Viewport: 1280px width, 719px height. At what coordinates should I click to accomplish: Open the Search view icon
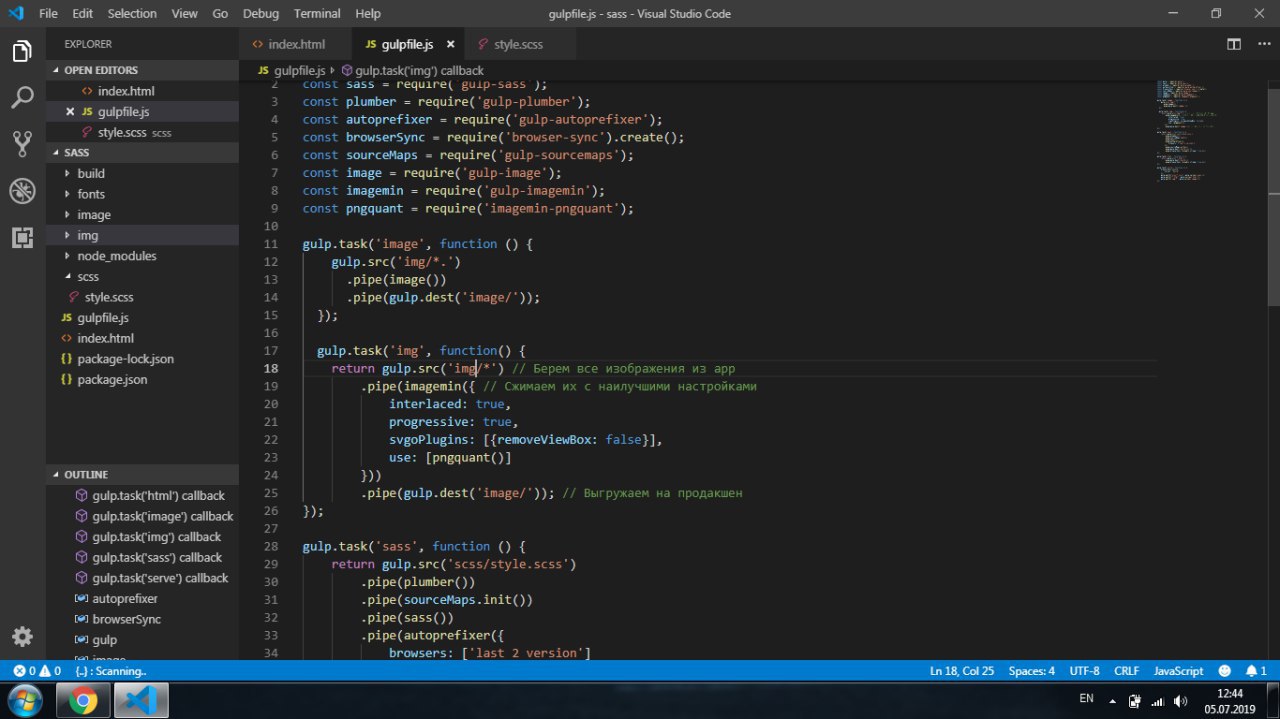coord(22,98)
